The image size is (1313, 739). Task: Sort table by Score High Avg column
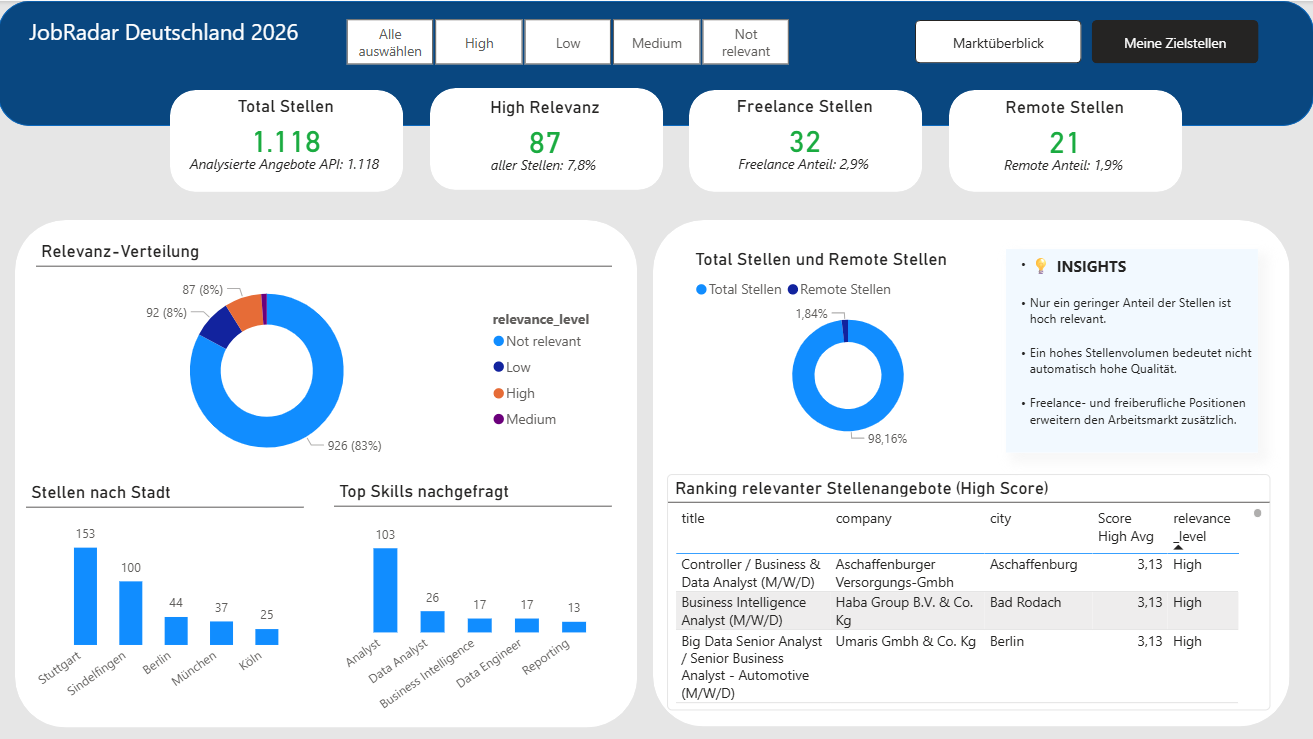[x=1126, y=527]
